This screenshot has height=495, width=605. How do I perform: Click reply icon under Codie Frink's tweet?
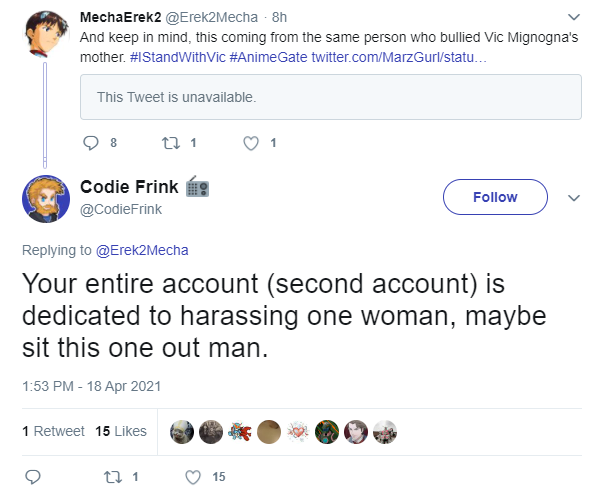click(33, 477)
